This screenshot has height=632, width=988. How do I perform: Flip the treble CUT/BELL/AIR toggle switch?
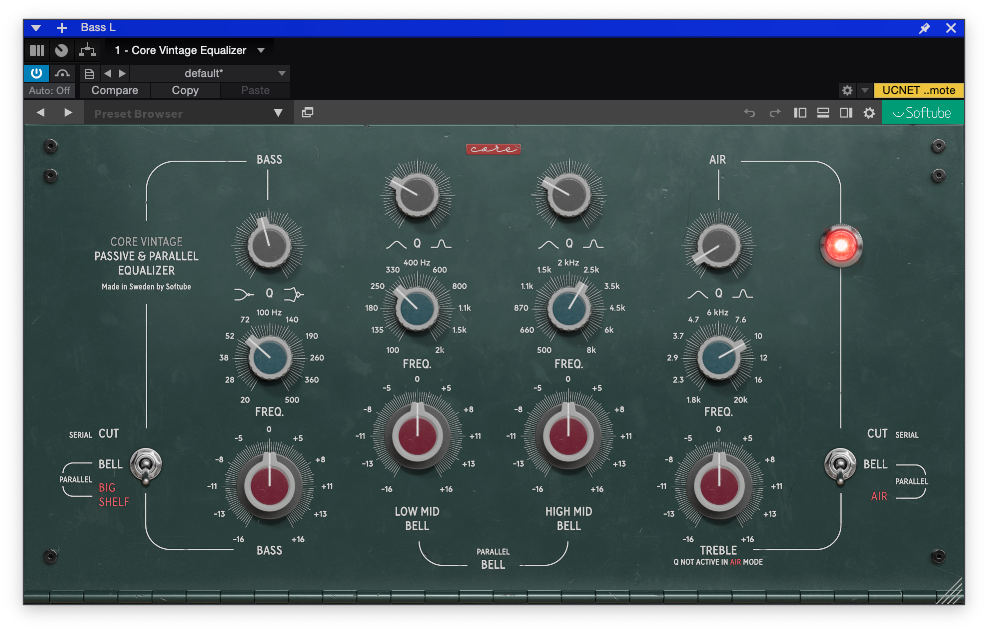click(840, 466)
